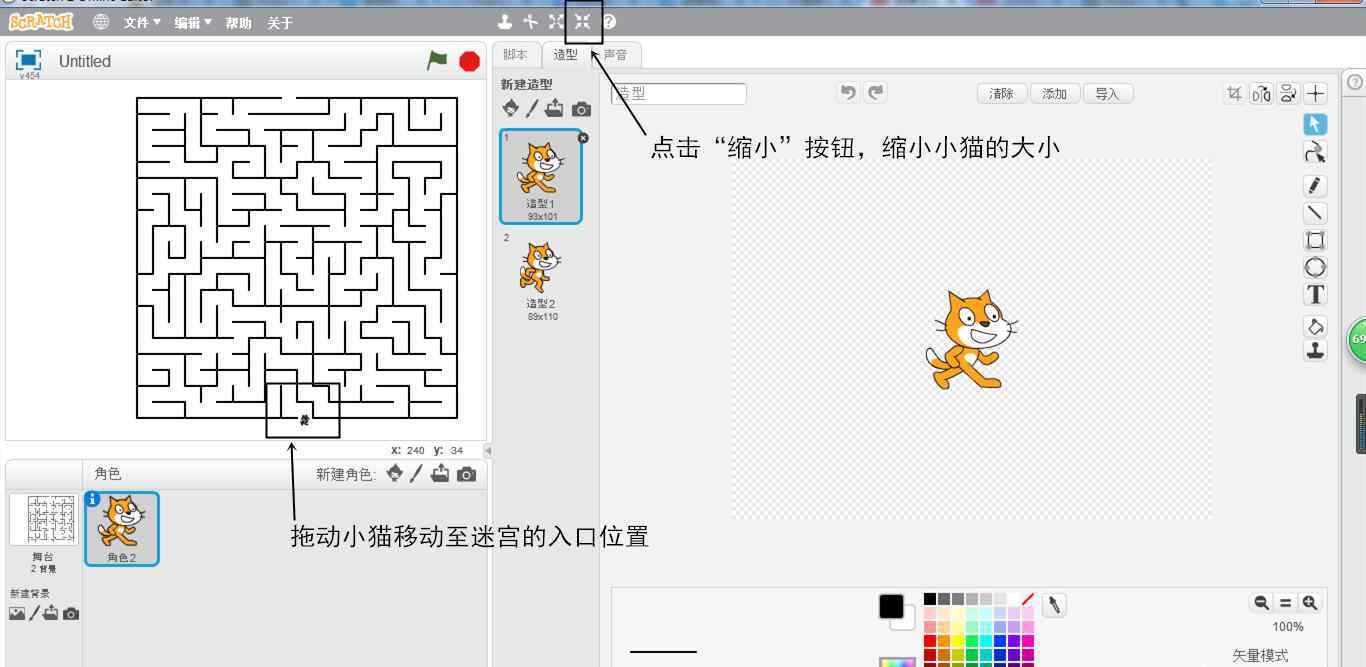This screenshot has width=1366, height=667.
Task: Open the 帮助 menu
Action: (238, 22)
